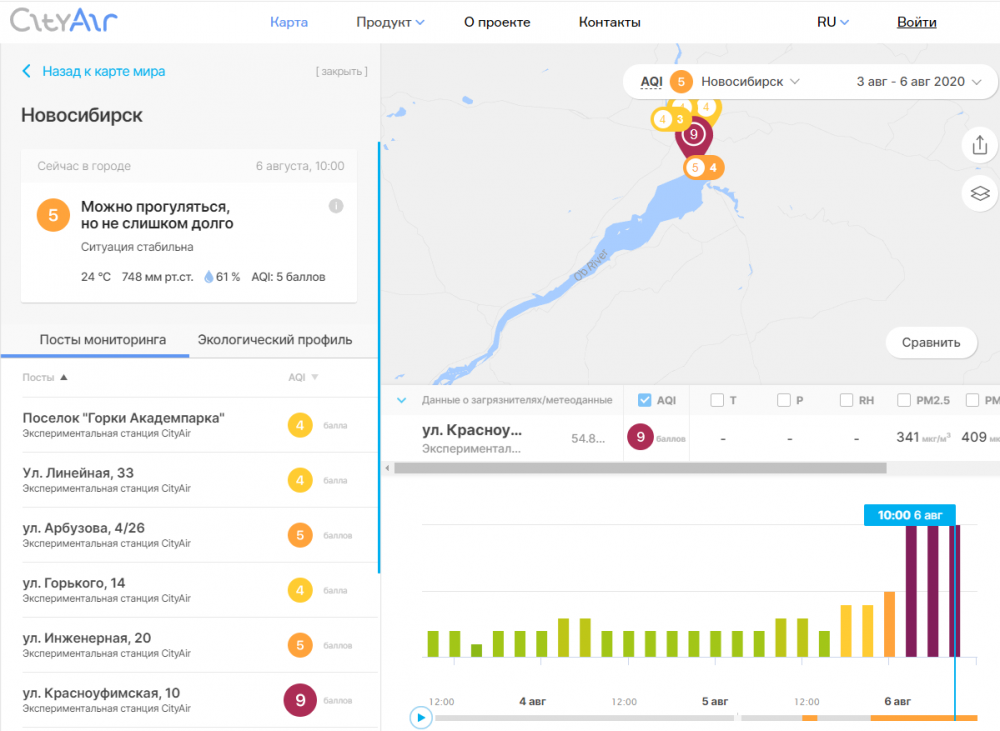Viewport: 1000px width, 731px height.
Task: Click the horizontal scrollbar under data table
Action: [x=640, y=468]
